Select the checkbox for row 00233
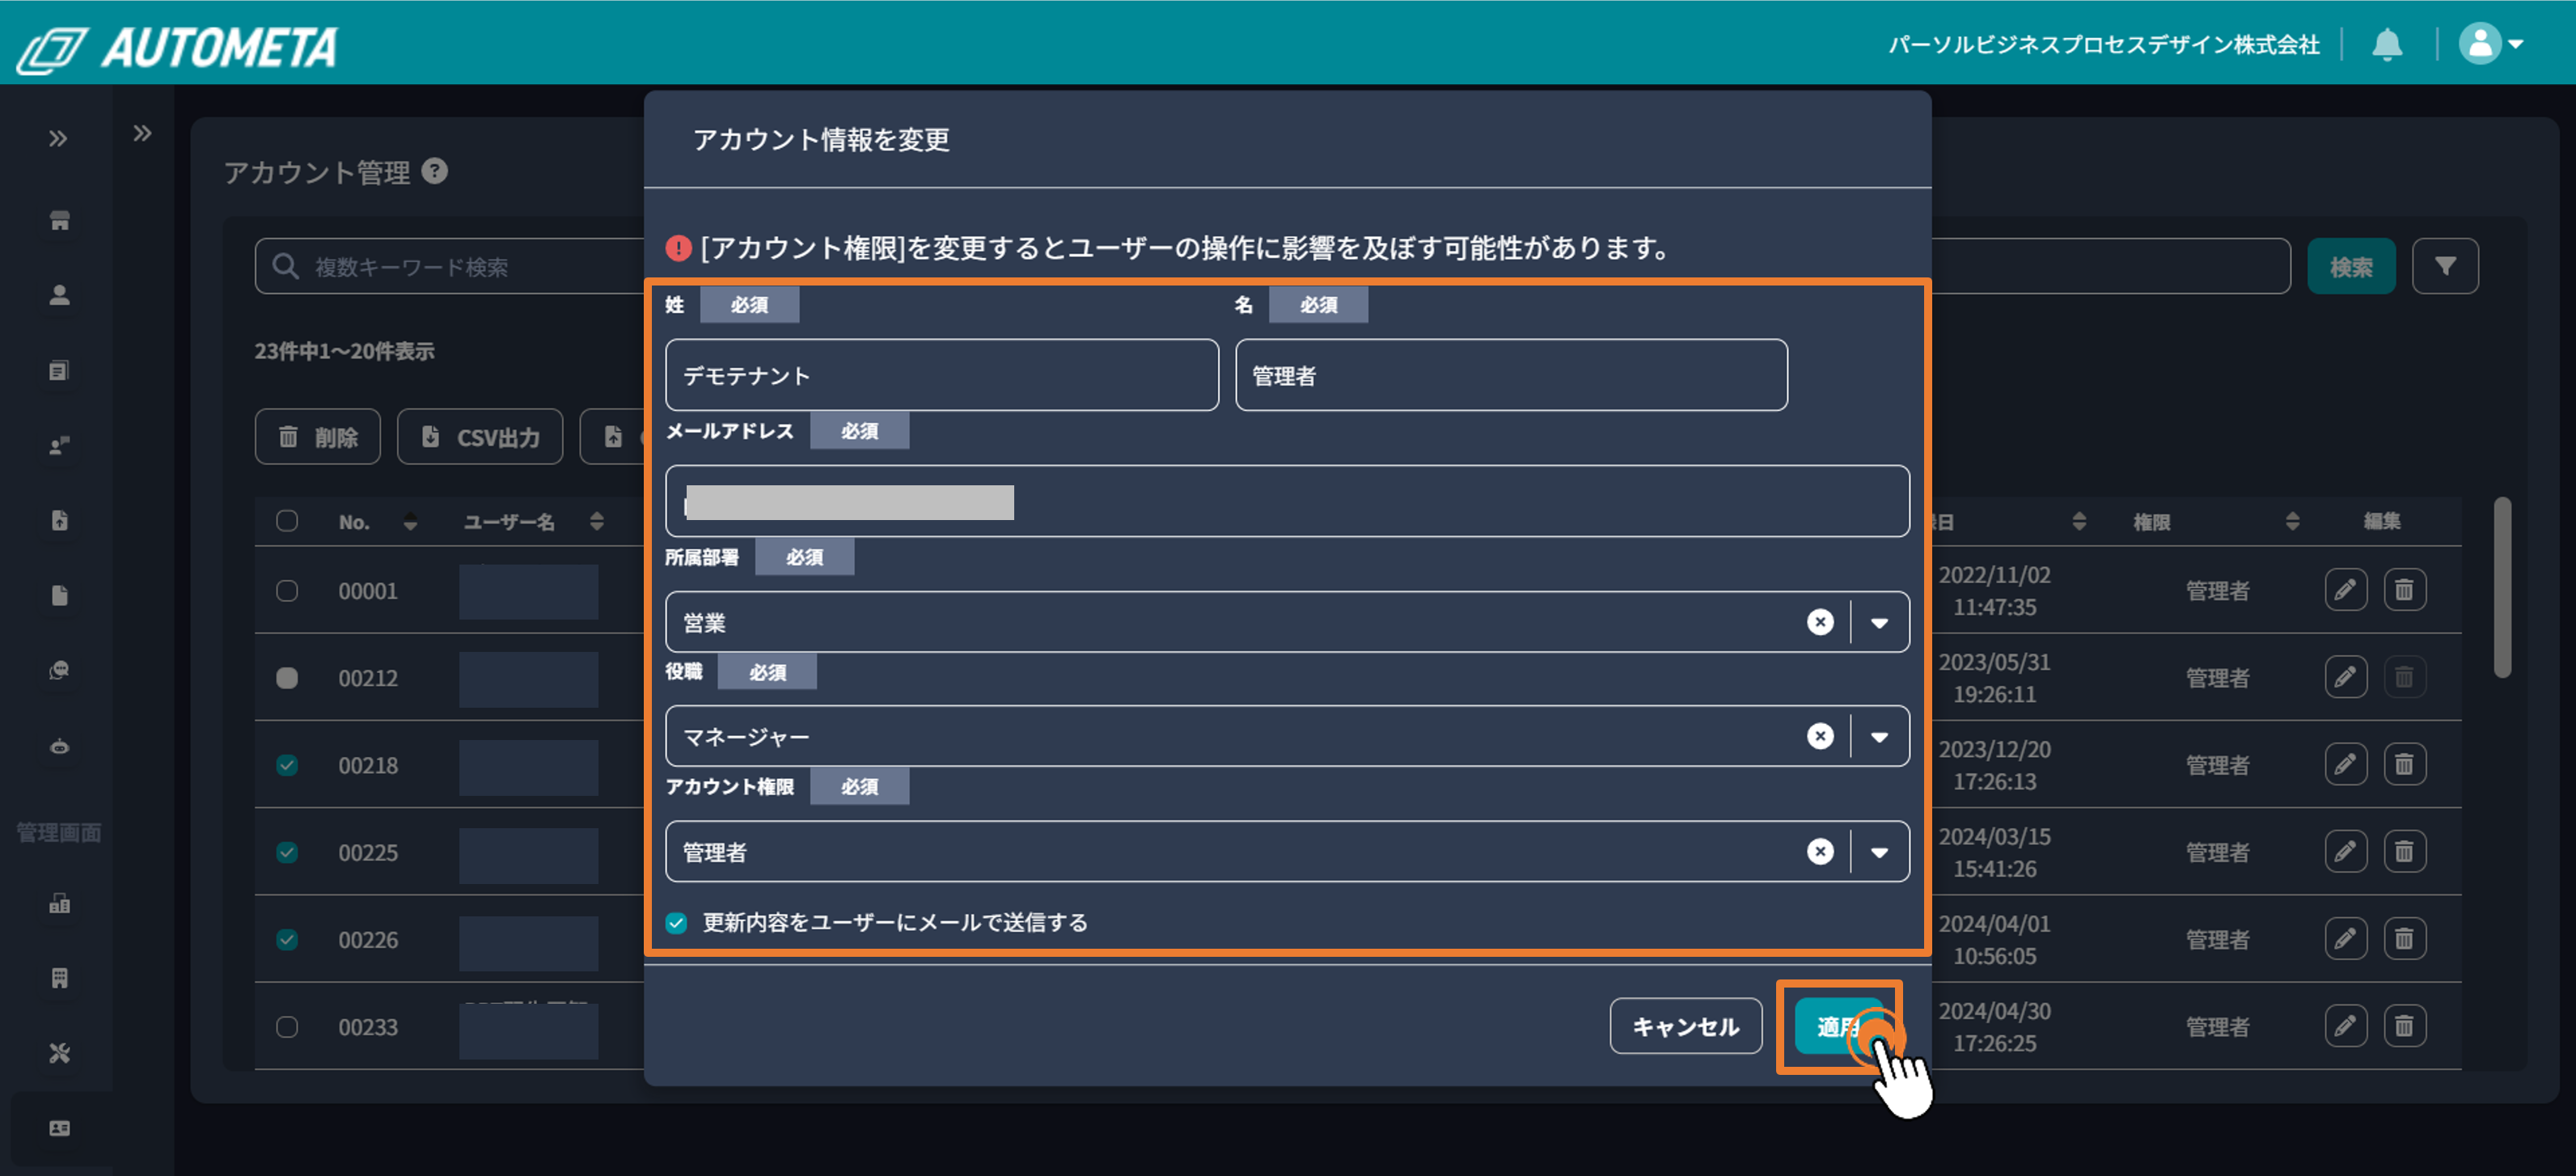2576x1176 pixels. click(x=287, y=1027)
